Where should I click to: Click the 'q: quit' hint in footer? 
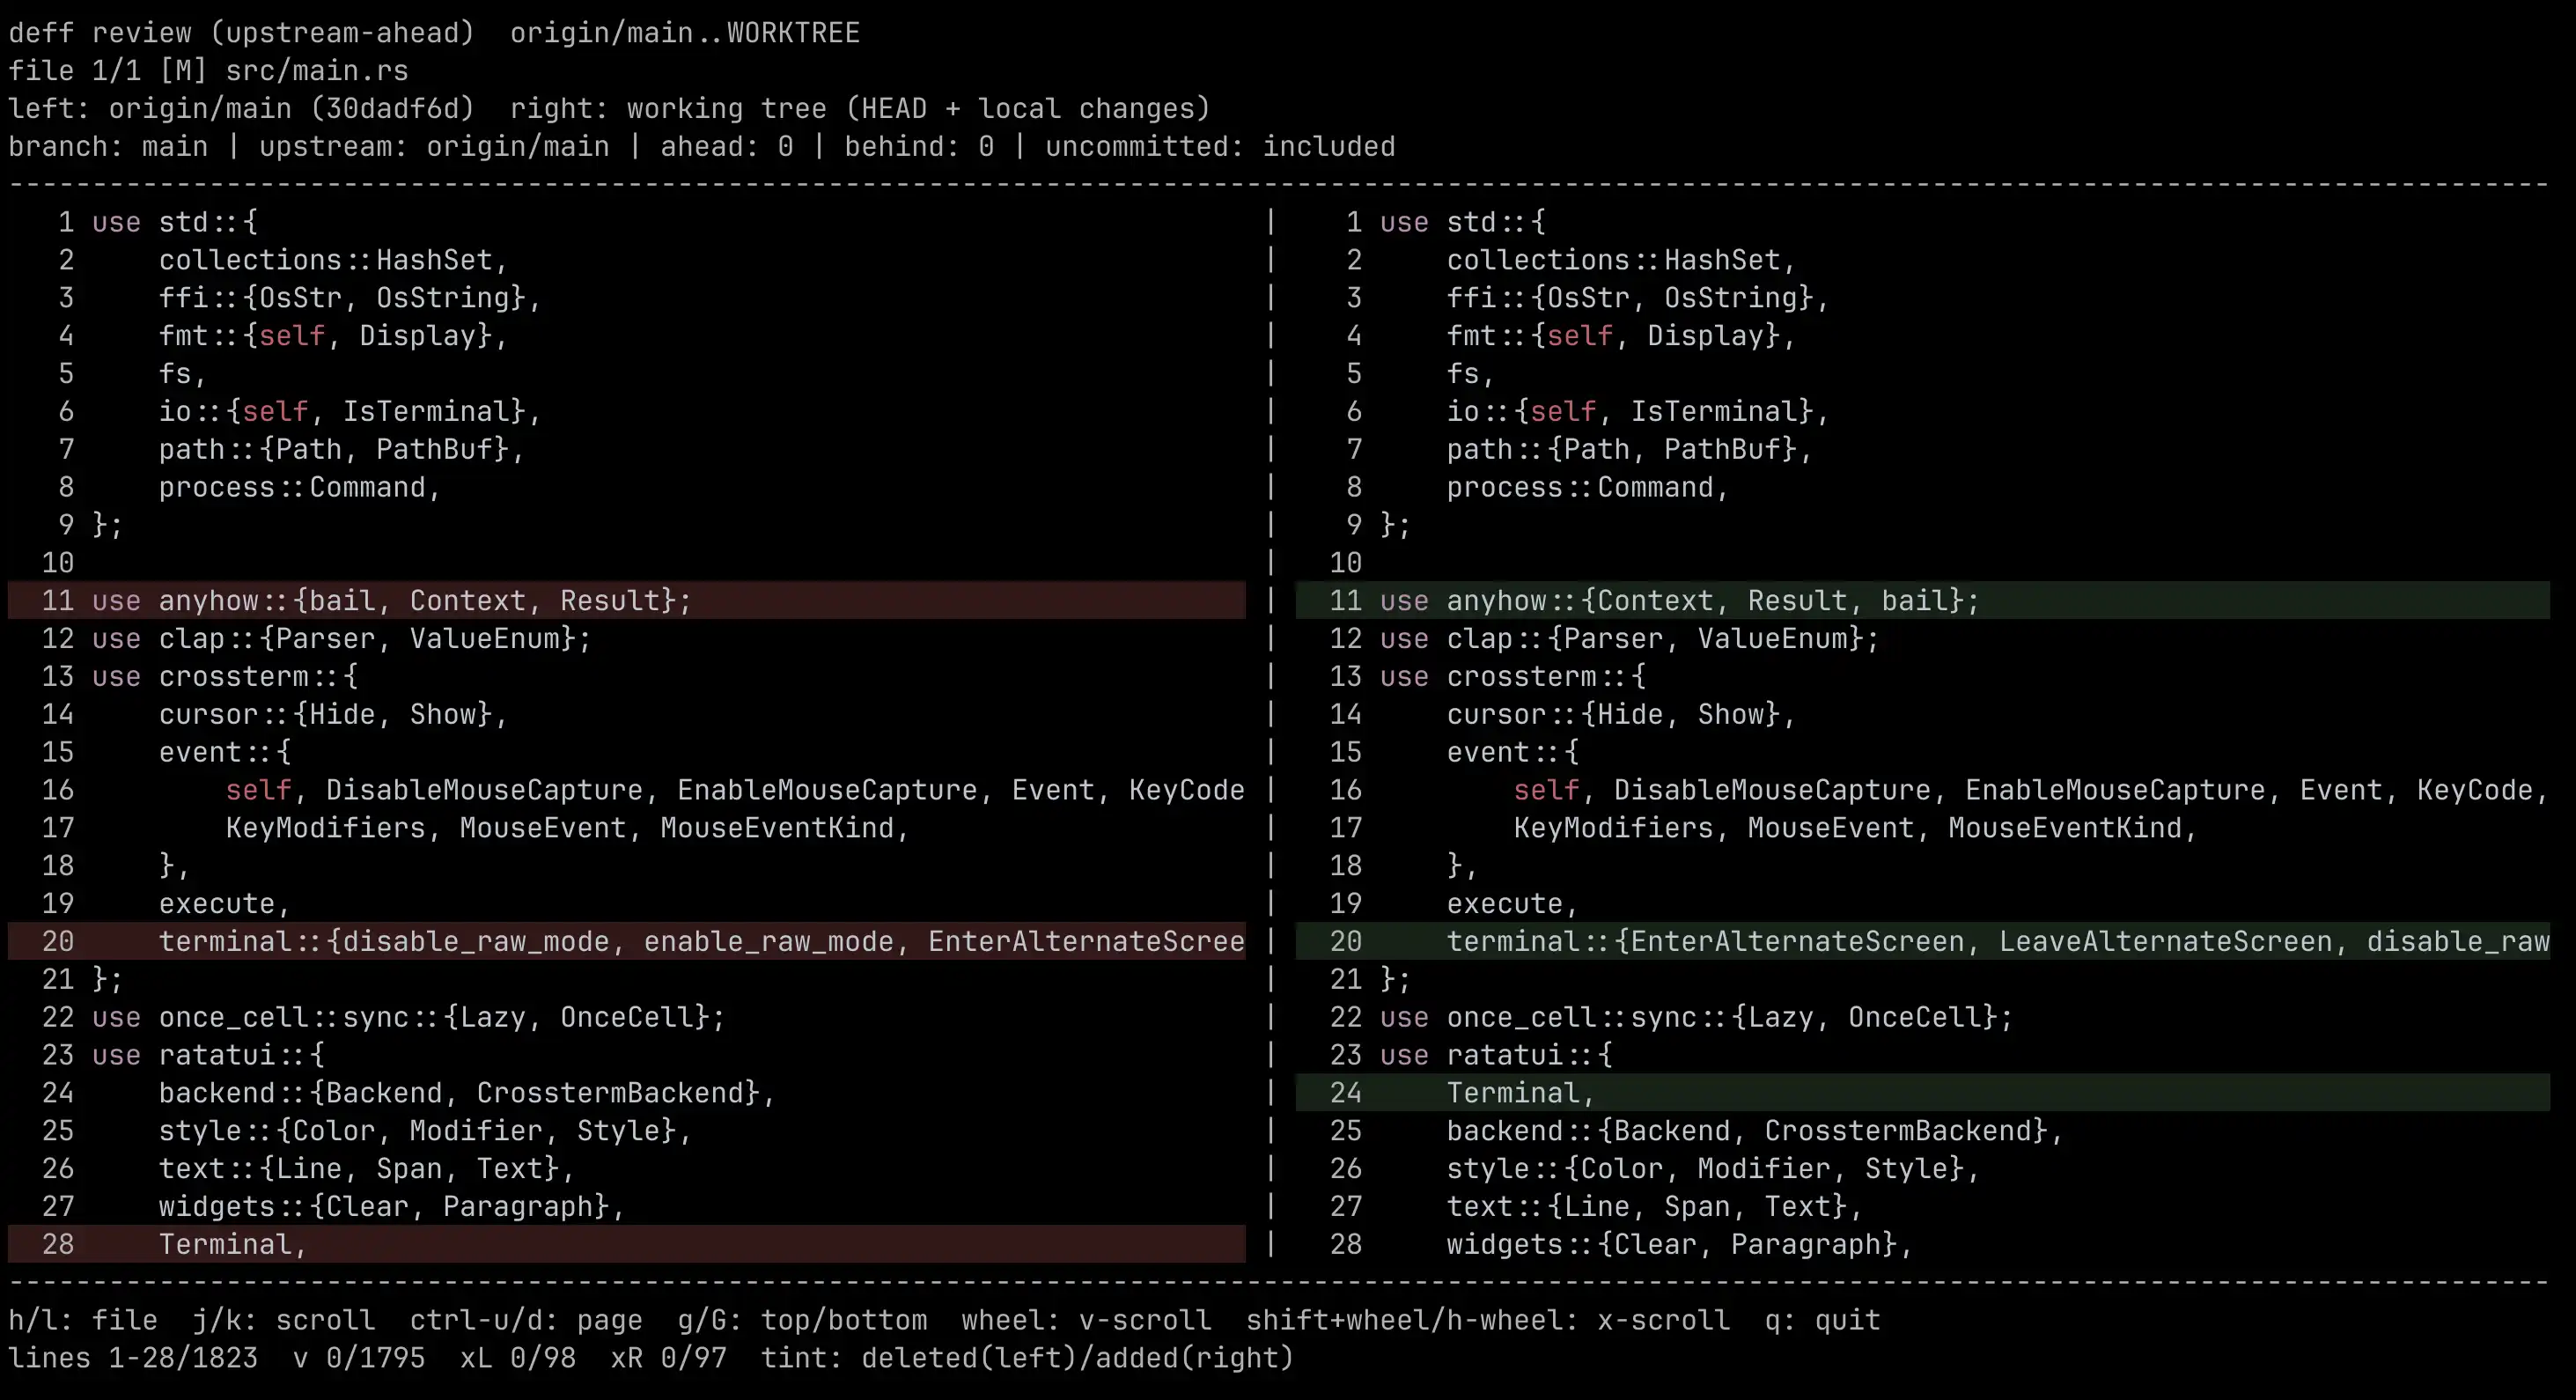coord(1822,1320)
